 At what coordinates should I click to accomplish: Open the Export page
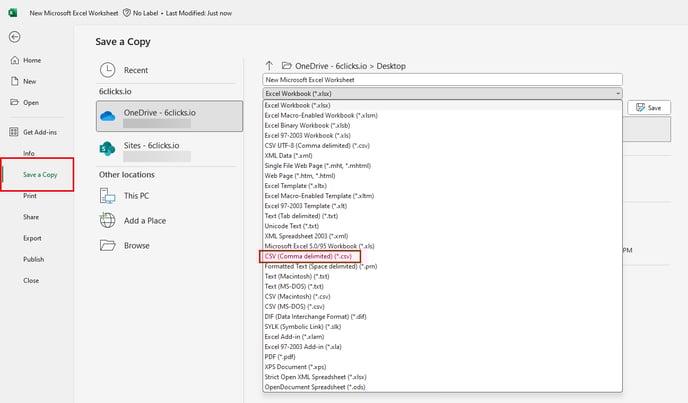pyautogui.click(x=32, y=238)
